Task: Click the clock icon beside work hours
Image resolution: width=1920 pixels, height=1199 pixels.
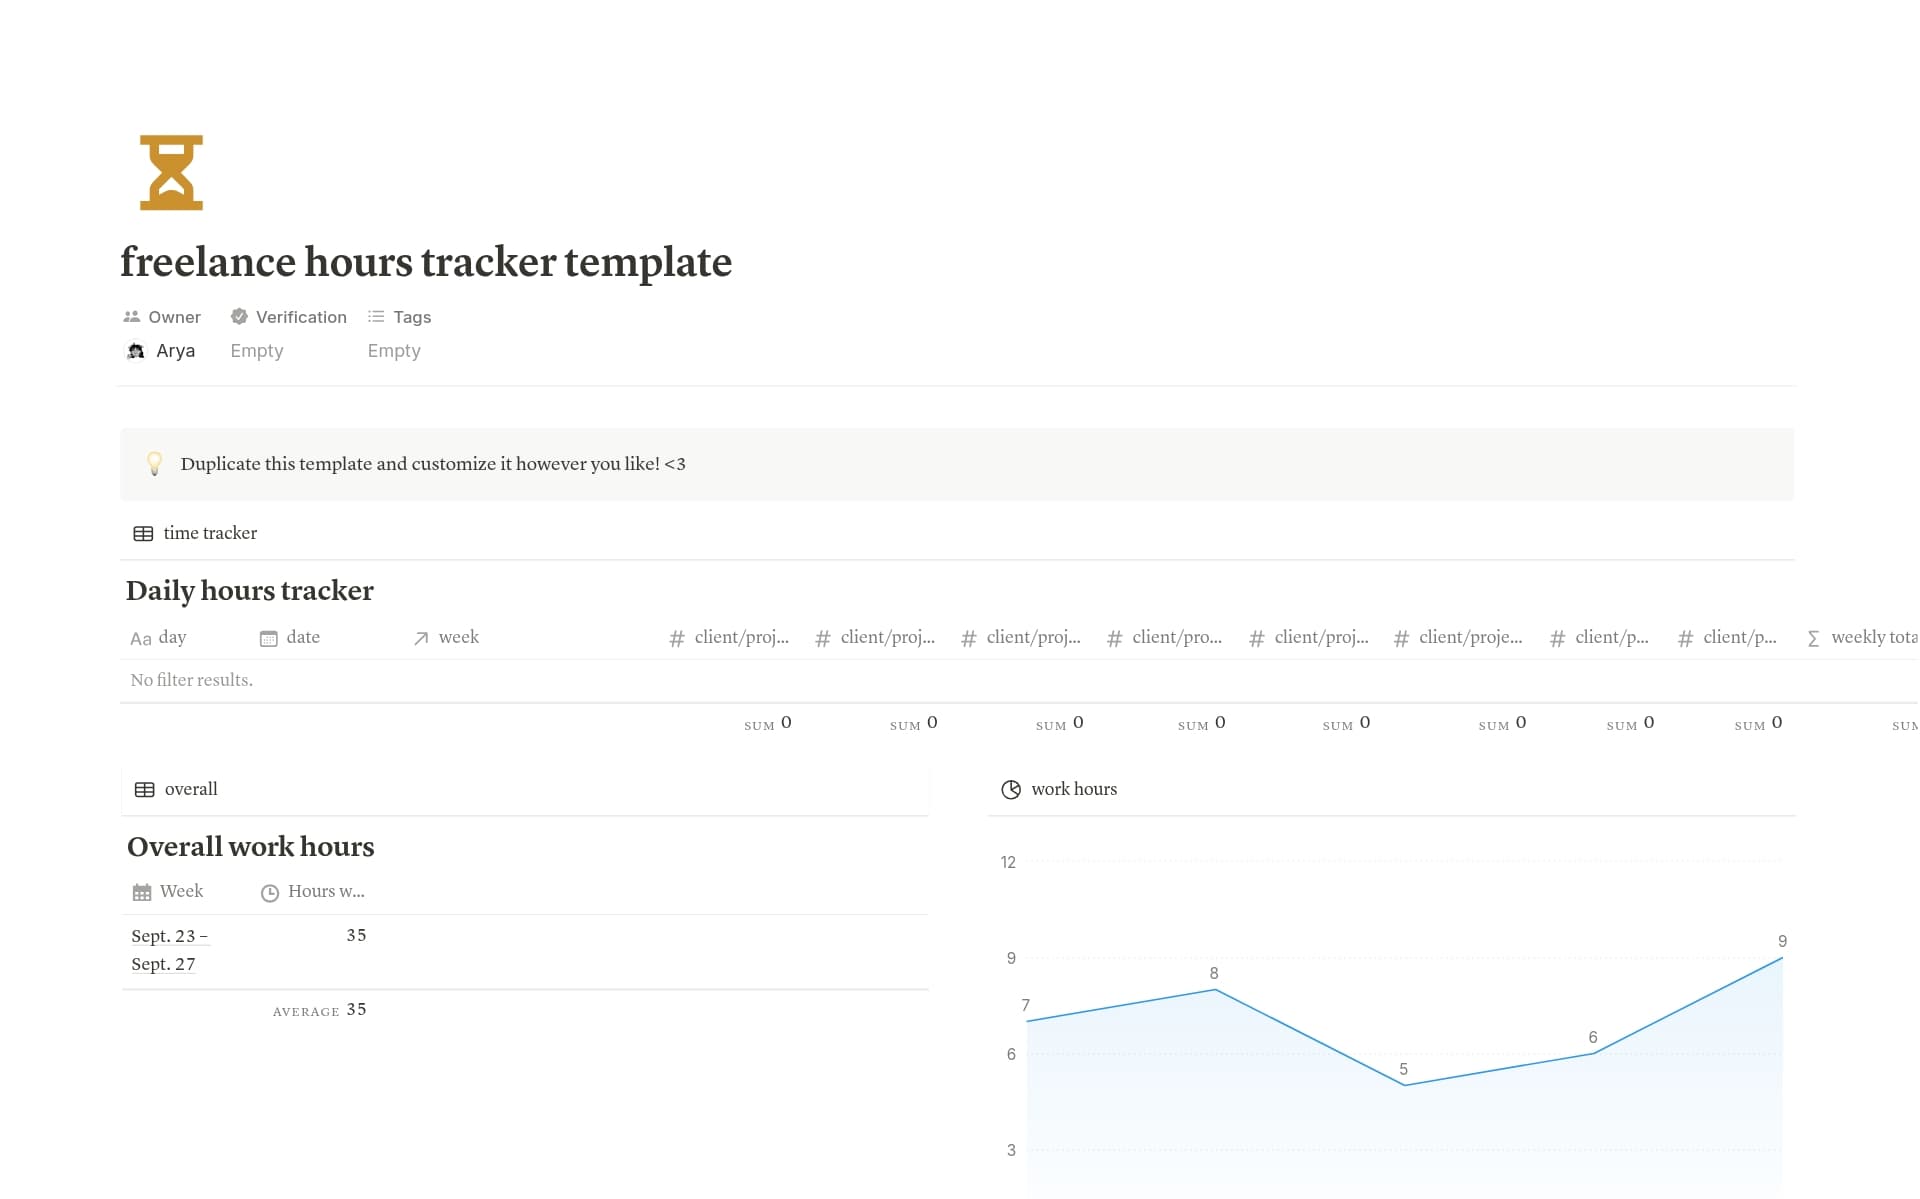Action: point(1011,789)
